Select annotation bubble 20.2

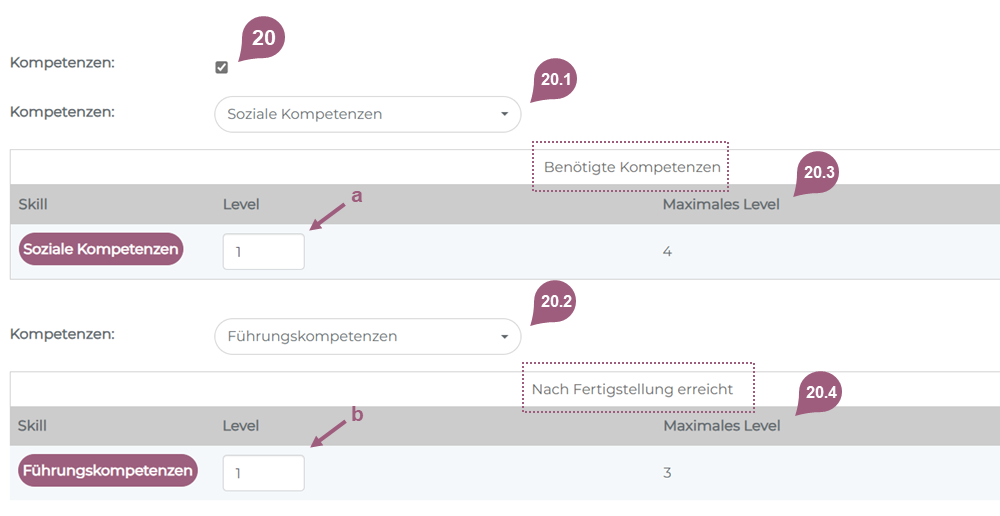coord(558,301)
